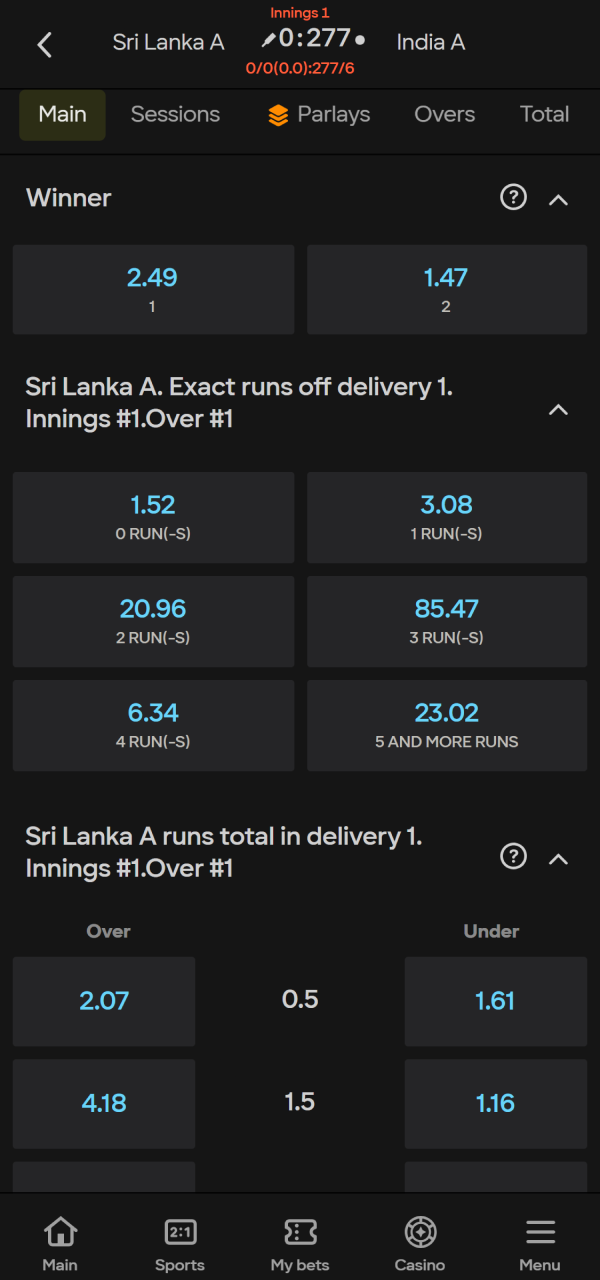This screenshot has height=1280, width=600.
Task: Select Winner odds 2.49 for team 1
Action: (x=153, y=289)
